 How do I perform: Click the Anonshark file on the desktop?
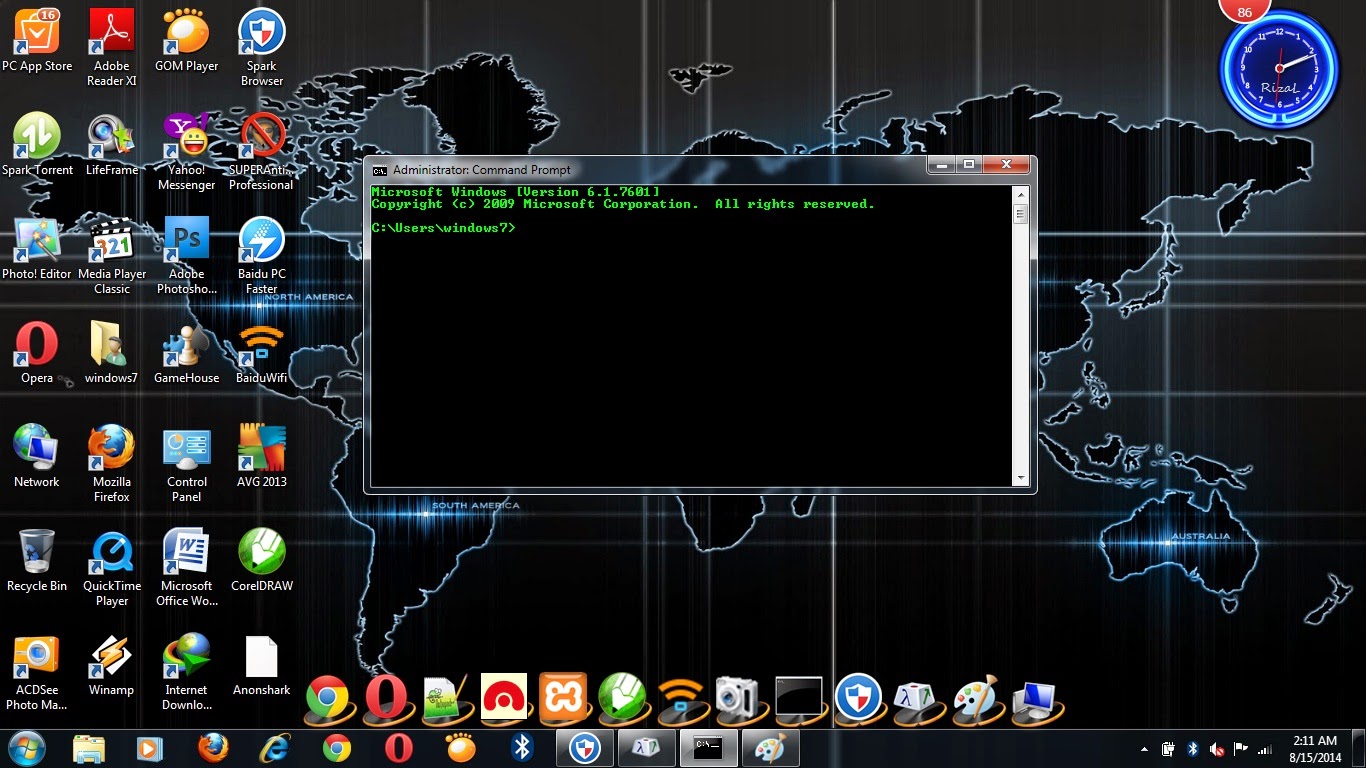(x=262, y=665)
